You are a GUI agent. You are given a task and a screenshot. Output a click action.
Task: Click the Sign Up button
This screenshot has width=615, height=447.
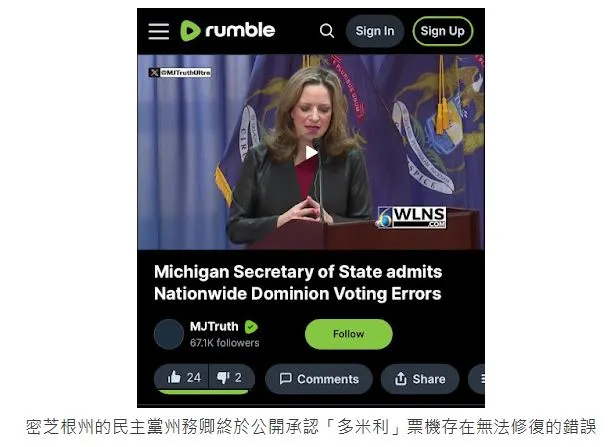pyautogui.click(x=442, y=31)
